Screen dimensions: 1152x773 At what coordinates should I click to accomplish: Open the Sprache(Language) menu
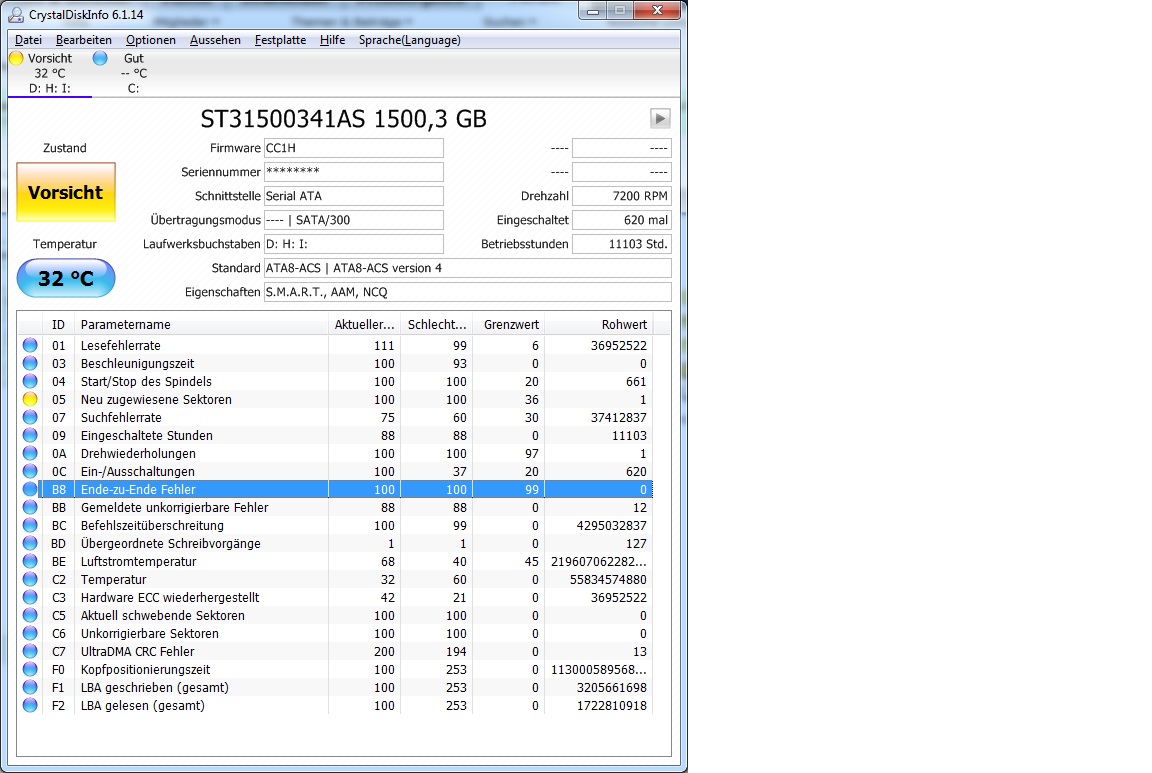pyautogui.click(x=410, y=40)
